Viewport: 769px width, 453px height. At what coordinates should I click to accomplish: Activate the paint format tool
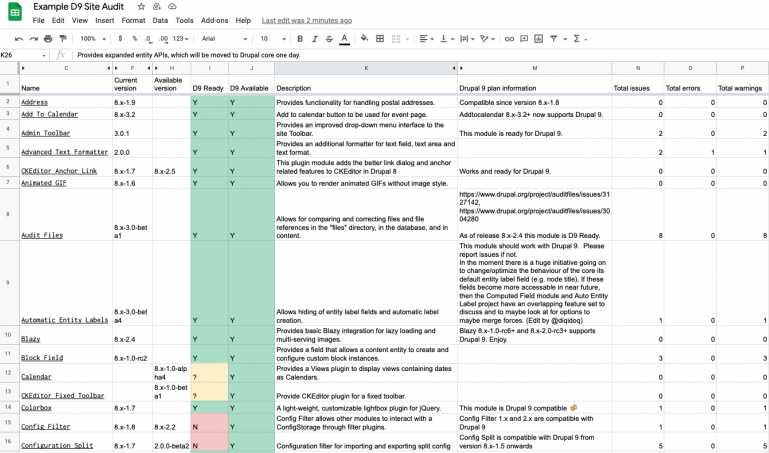point(63,39)
